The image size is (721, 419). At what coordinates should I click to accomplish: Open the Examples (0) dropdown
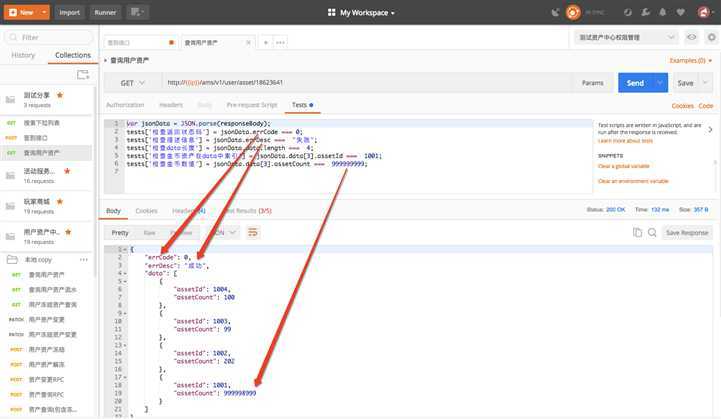click(691, 60)
